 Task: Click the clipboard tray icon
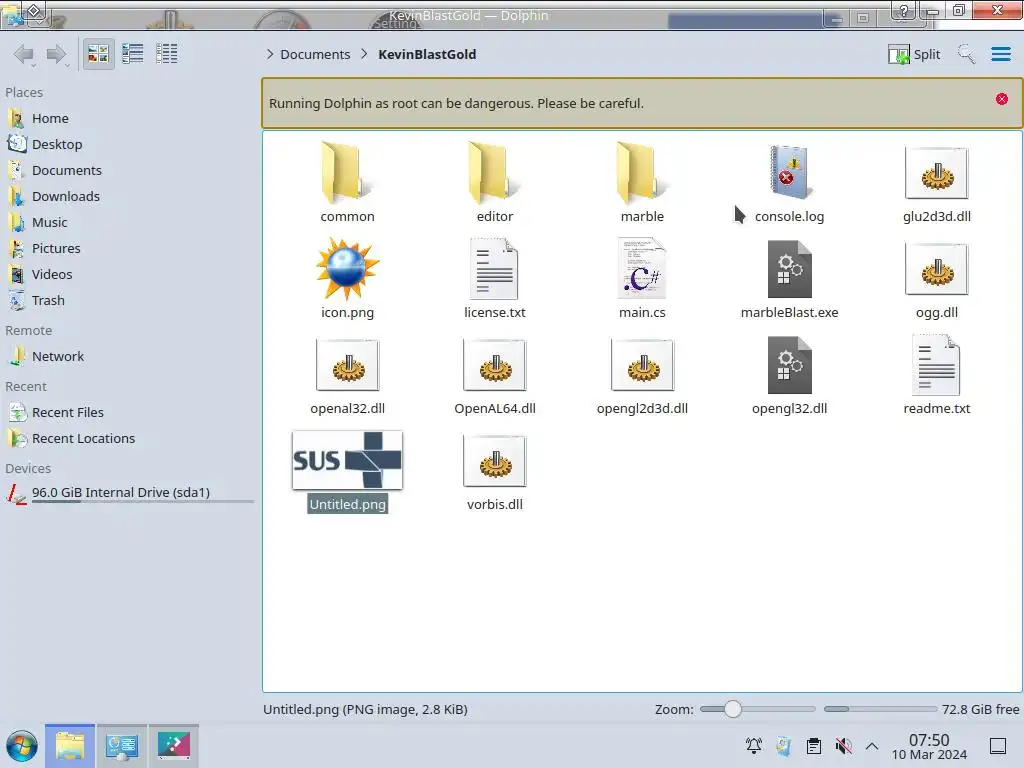(x=814, y=746)
